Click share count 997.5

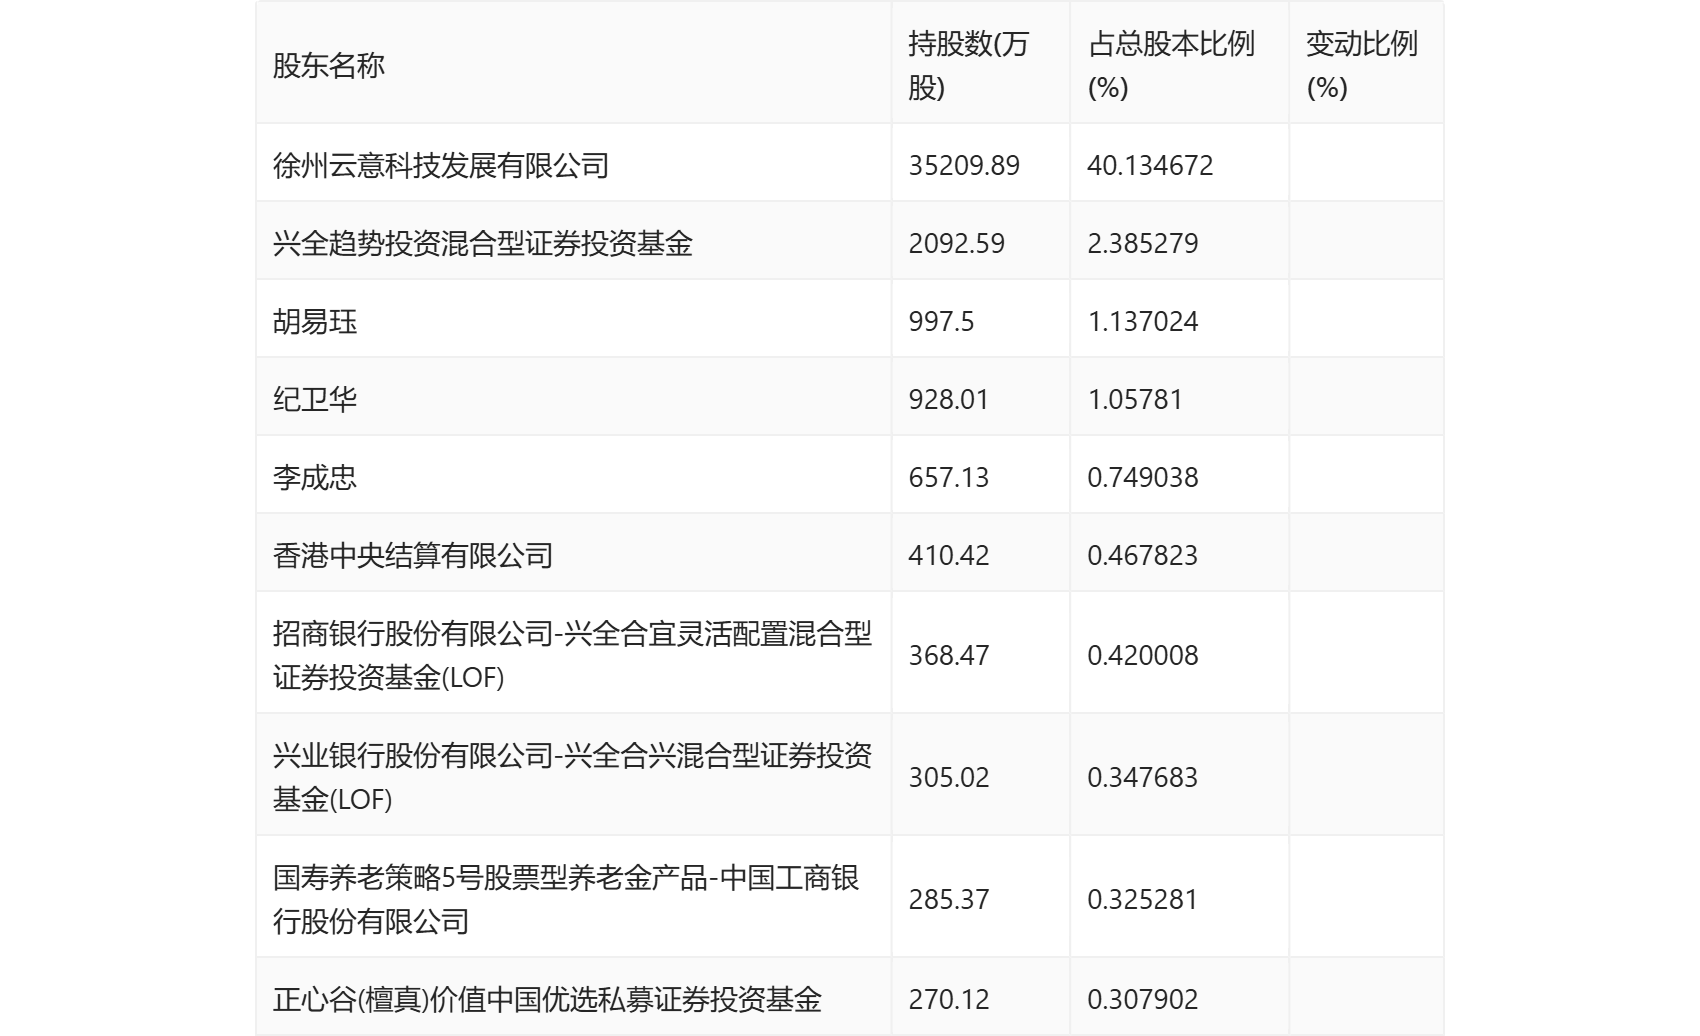941,321
